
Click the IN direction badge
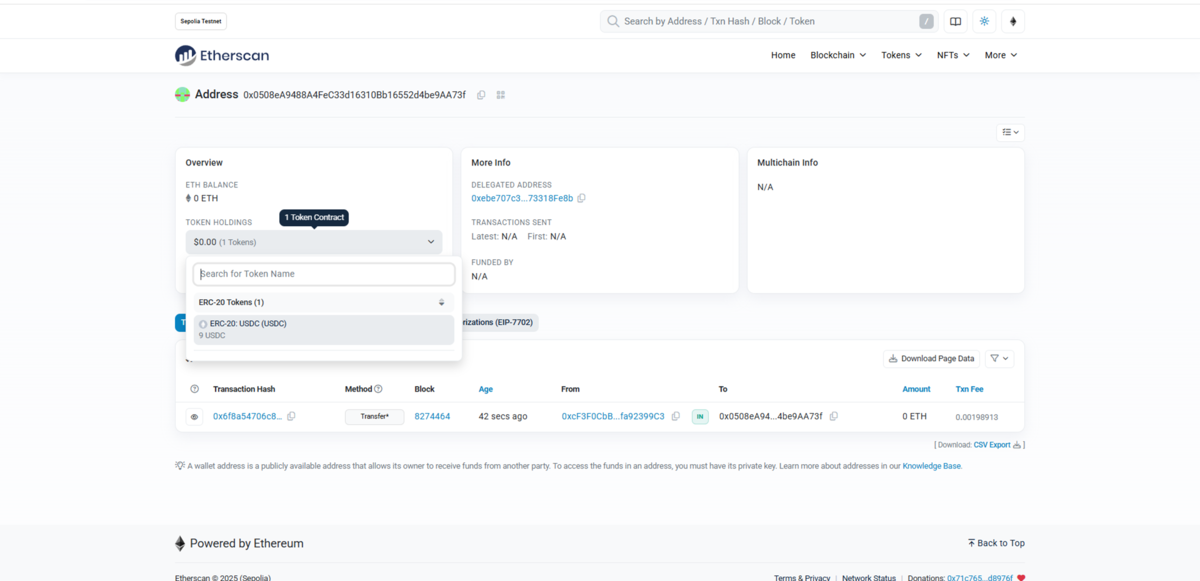coord(700,416)
